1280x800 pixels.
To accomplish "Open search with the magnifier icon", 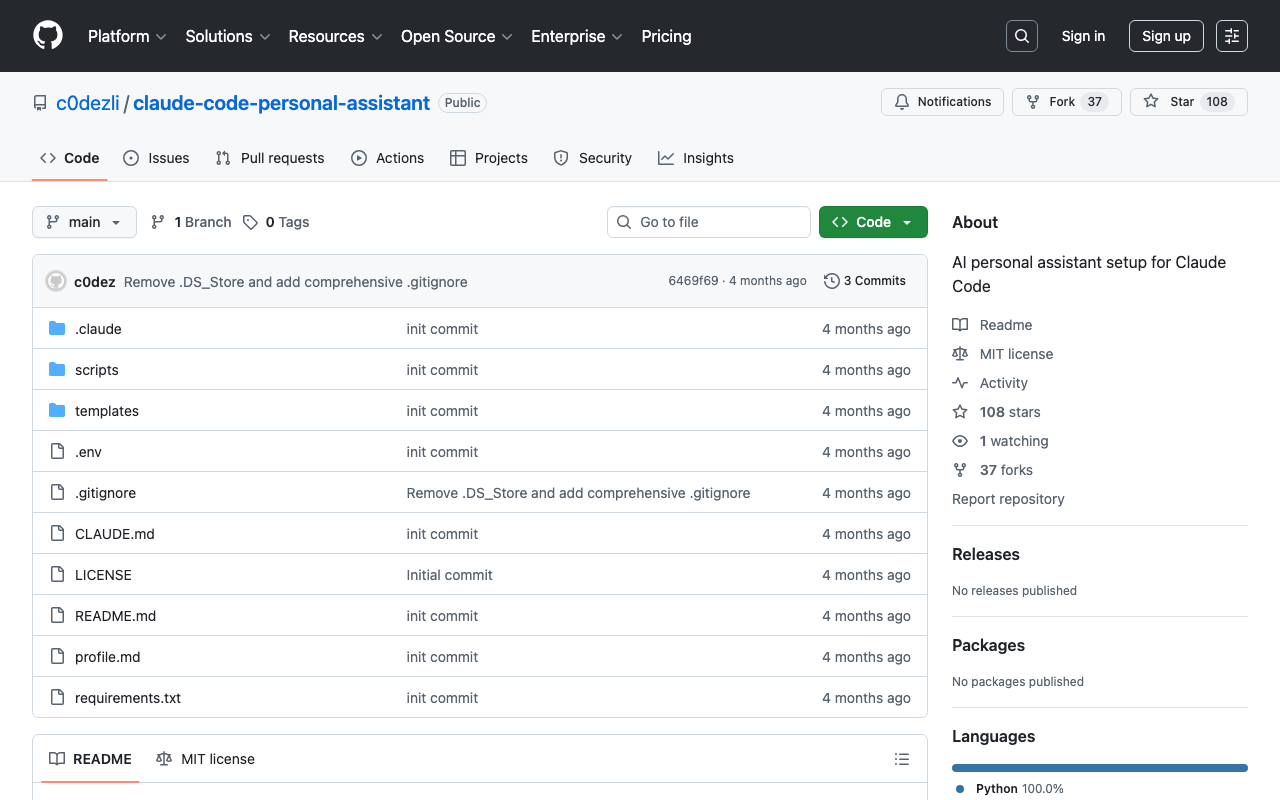I will point(1021,36).
